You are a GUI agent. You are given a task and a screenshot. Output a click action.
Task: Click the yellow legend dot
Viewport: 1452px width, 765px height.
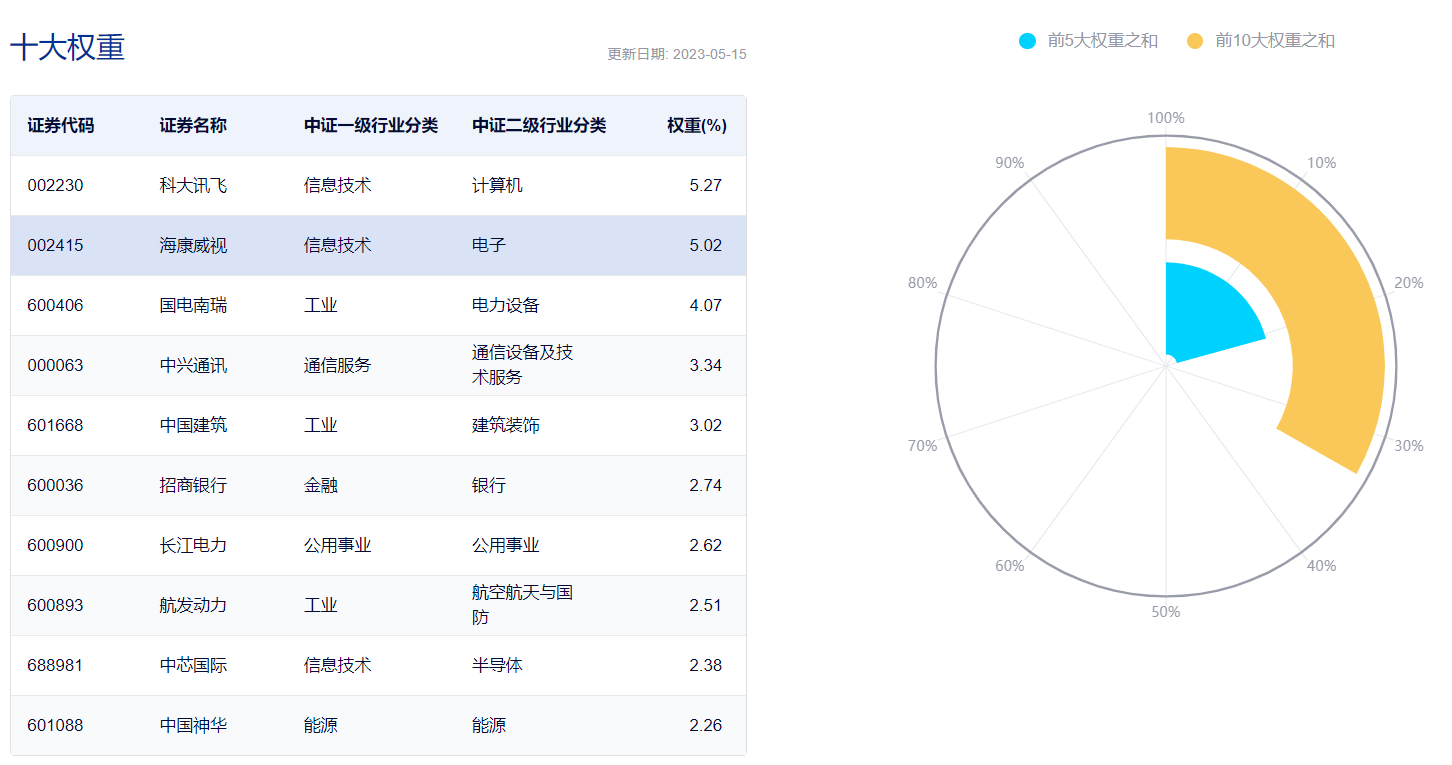(x=1196, y=41)
